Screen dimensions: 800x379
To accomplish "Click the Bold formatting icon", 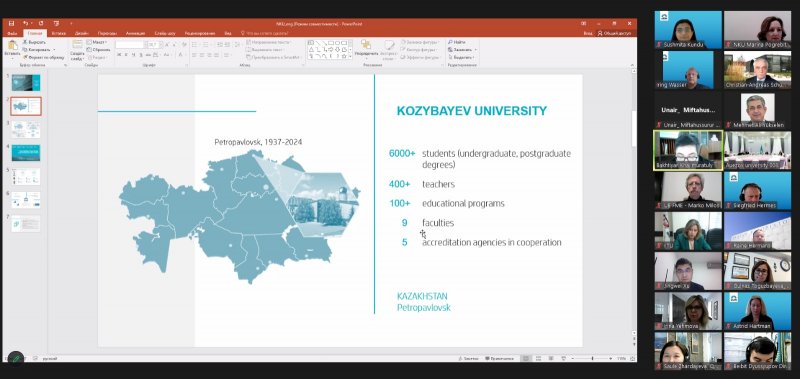I will [119, 55].
